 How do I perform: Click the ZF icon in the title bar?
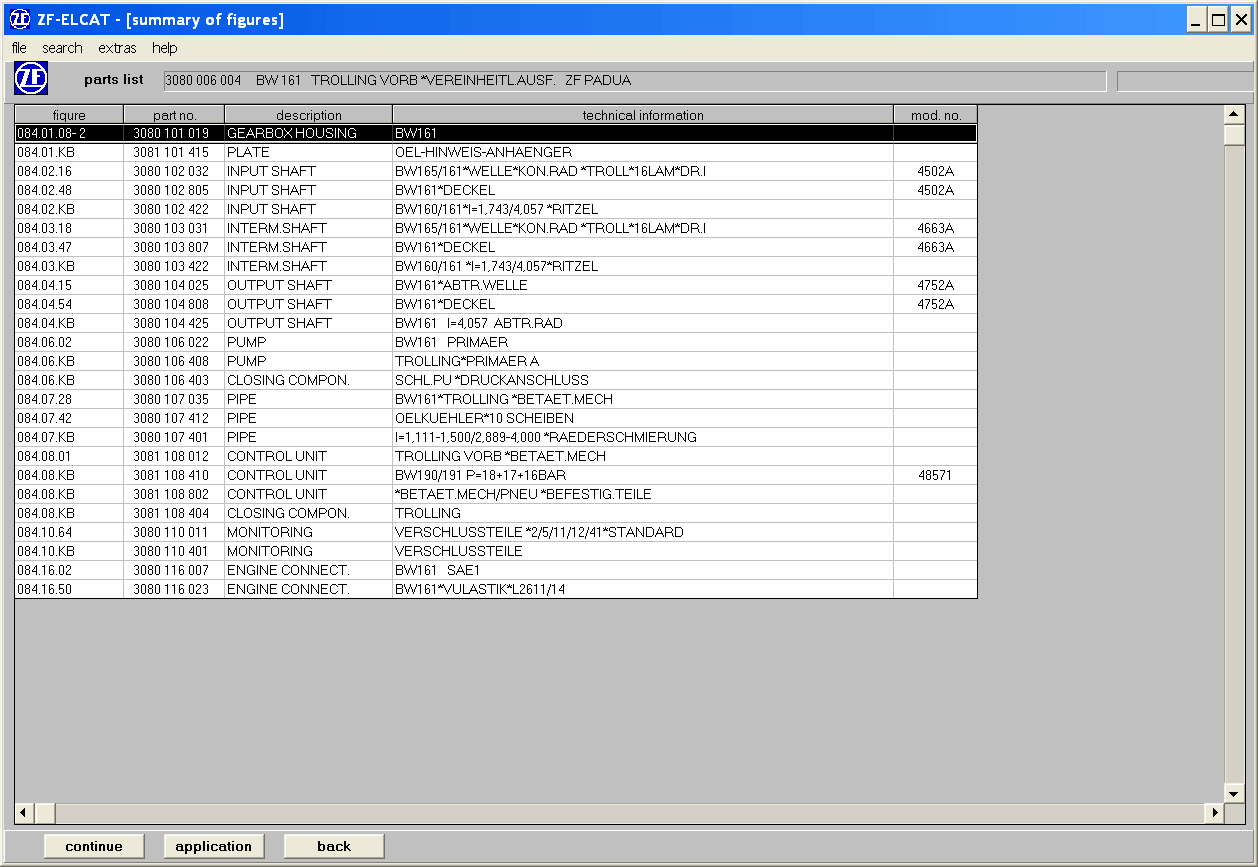pyautogui.click(x=19, y=19)
